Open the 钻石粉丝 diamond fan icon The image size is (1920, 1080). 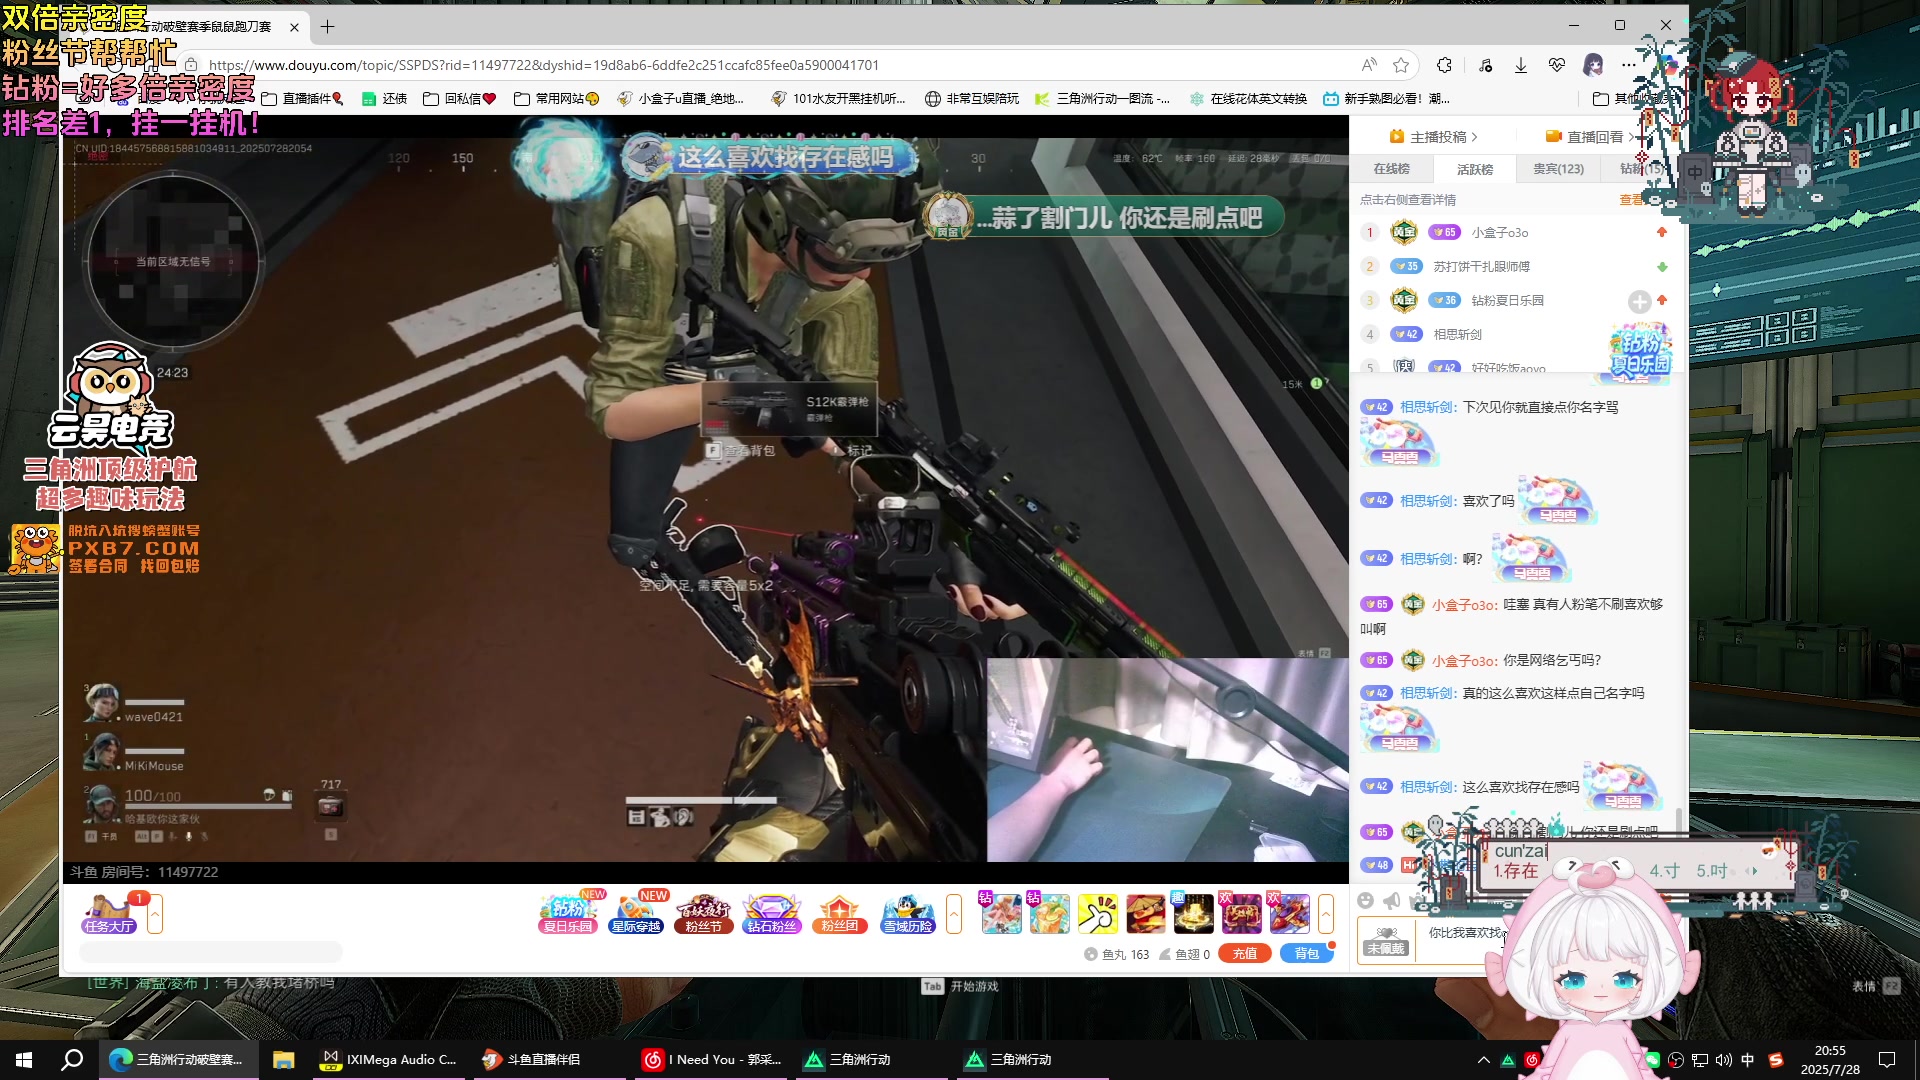771,913
